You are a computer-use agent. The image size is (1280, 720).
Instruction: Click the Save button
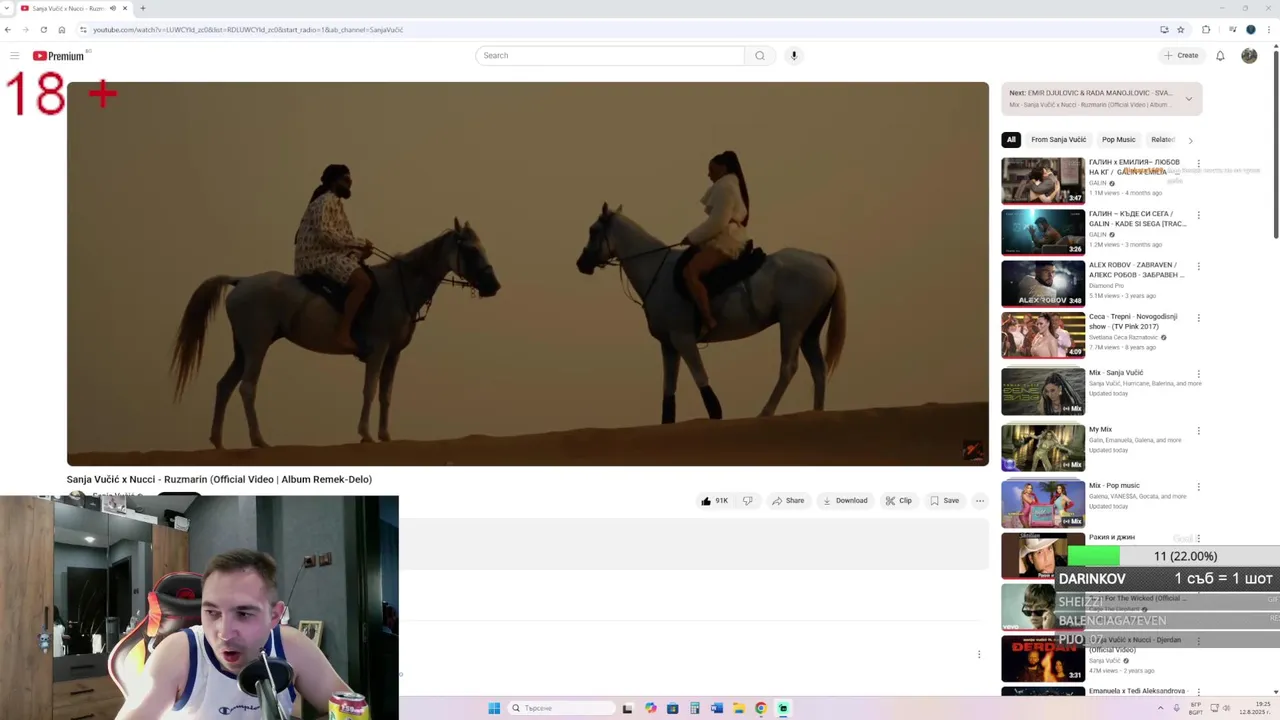944,501
